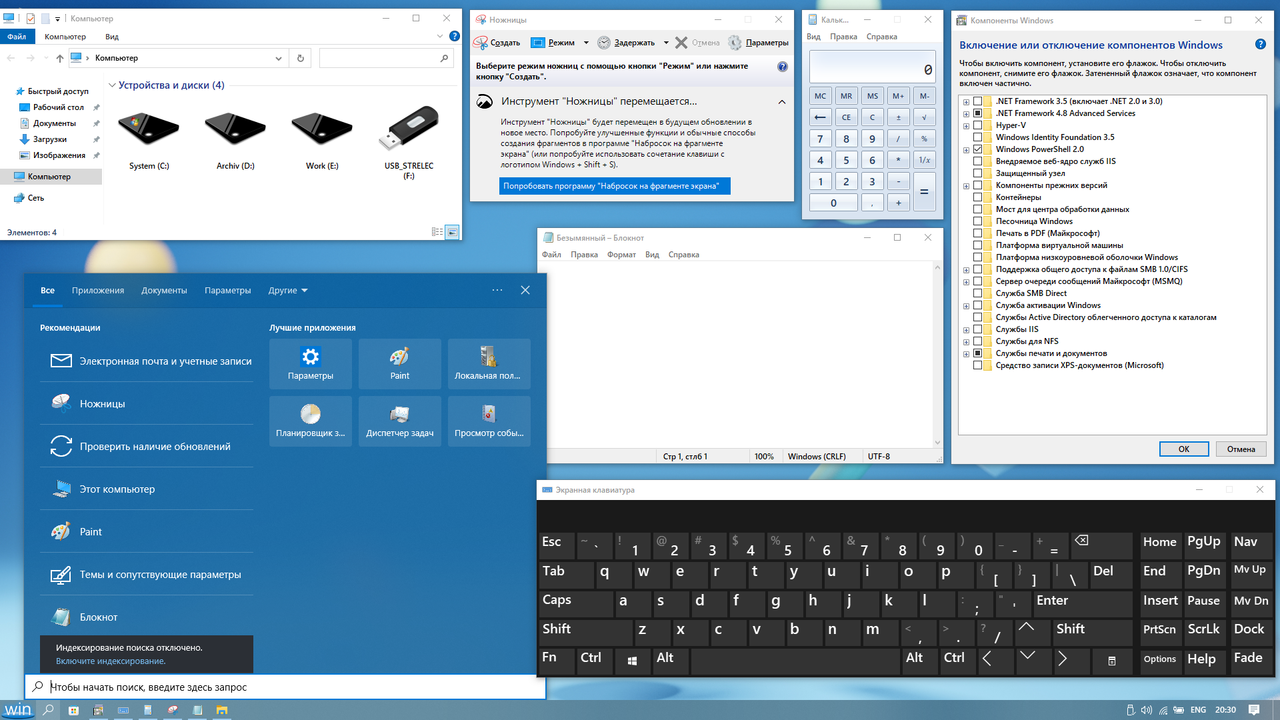Uncheck Windows PowerShell 2.0 checkbox
The height and width of the screenshot is (720, 1280).
[x=978, y=149]
